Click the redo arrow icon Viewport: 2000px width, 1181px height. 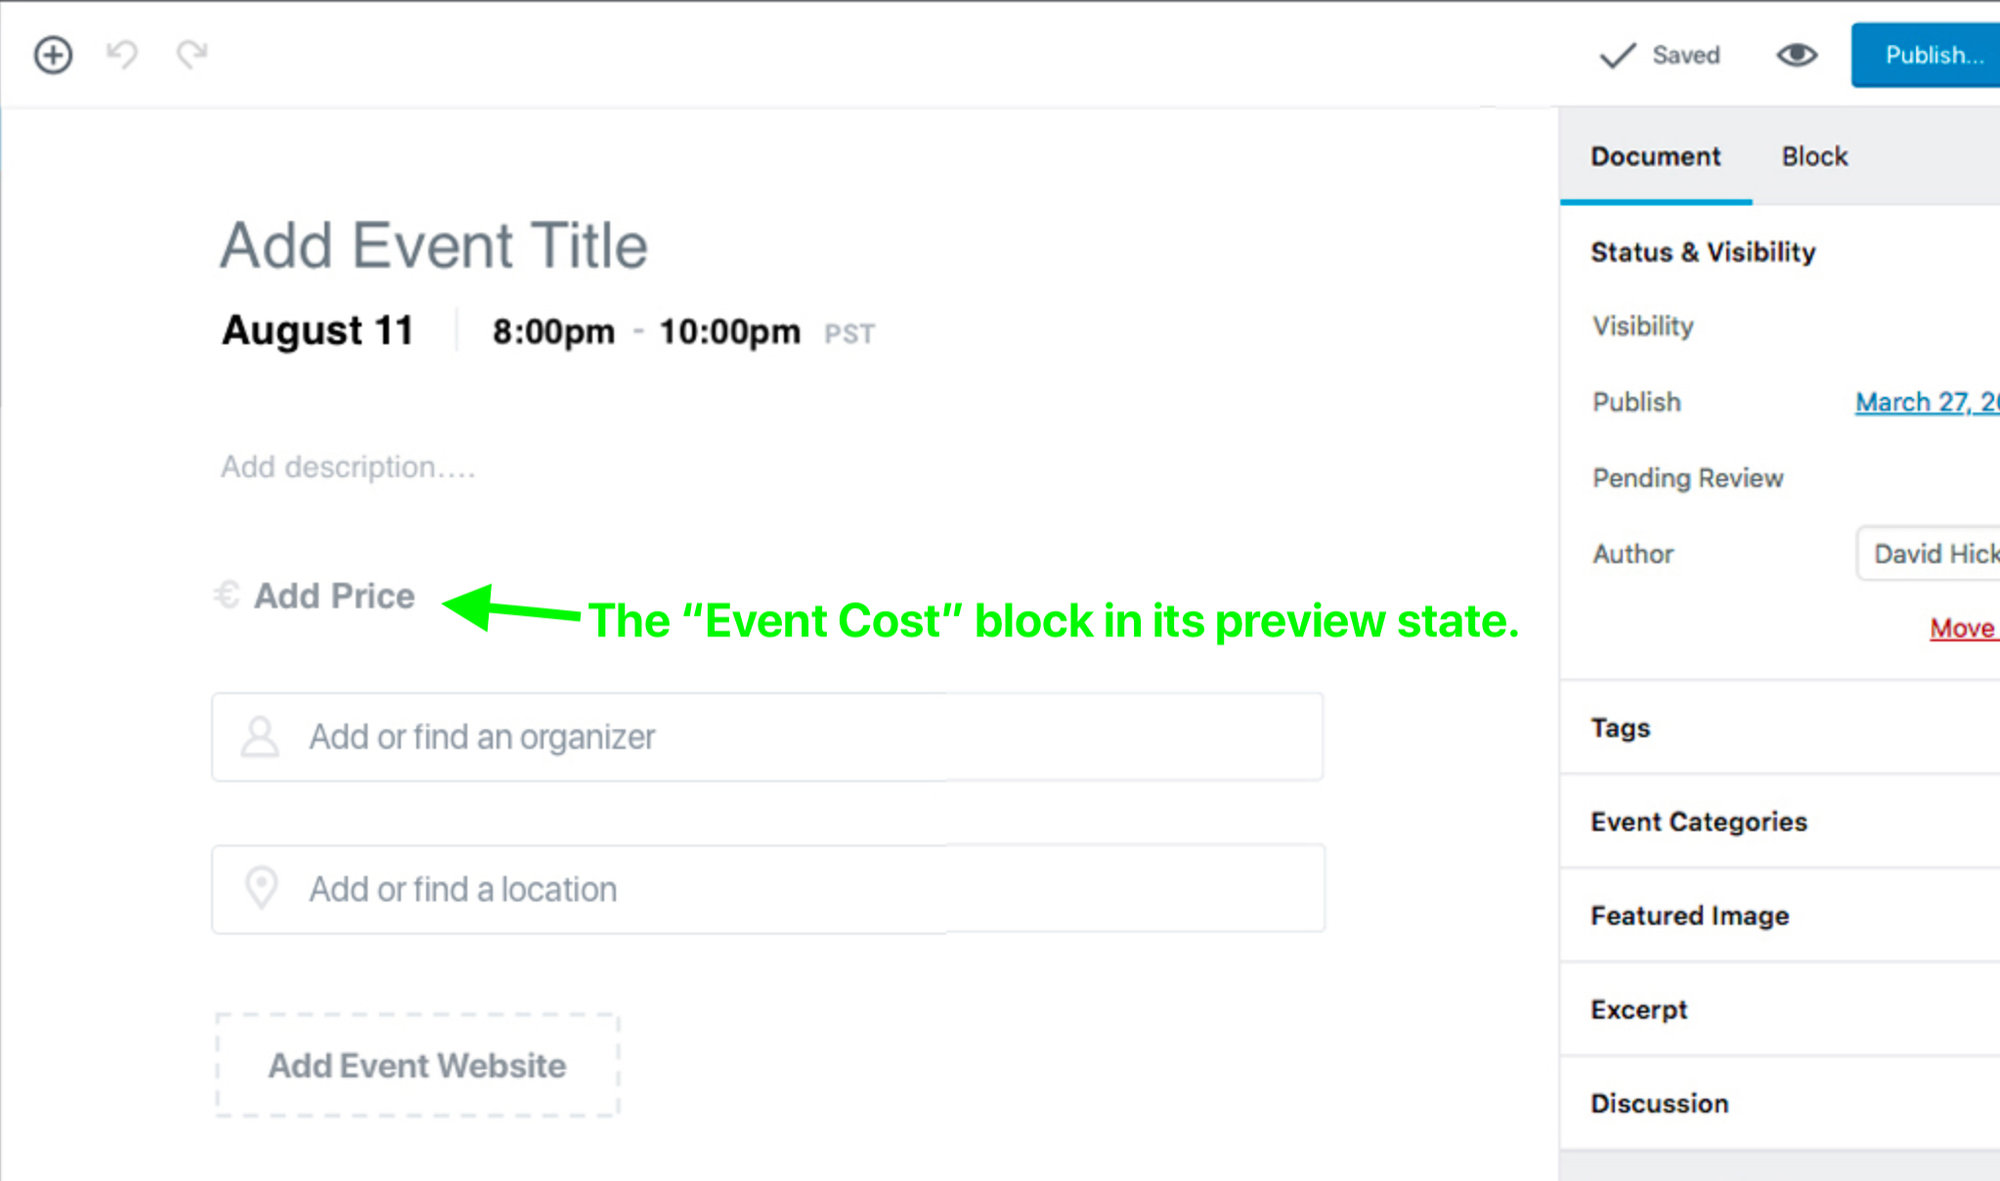click(191, 54)
